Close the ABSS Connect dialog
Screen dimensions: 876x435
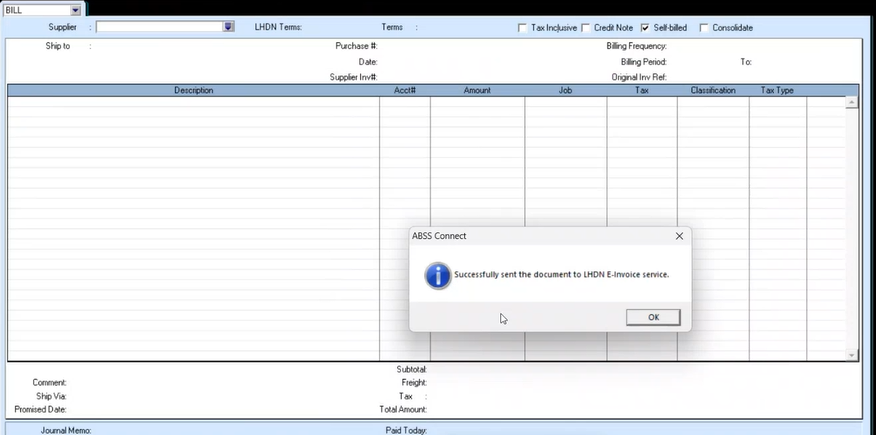(x=679, y=236)
